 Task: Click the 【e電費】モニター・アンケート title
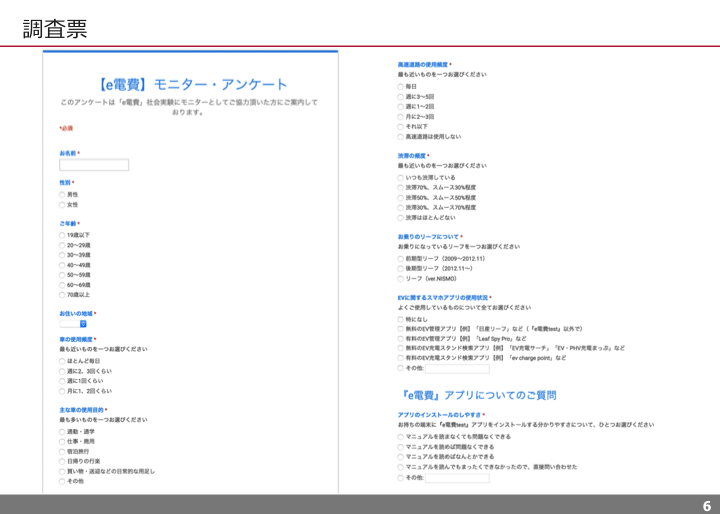click(191, 85)
